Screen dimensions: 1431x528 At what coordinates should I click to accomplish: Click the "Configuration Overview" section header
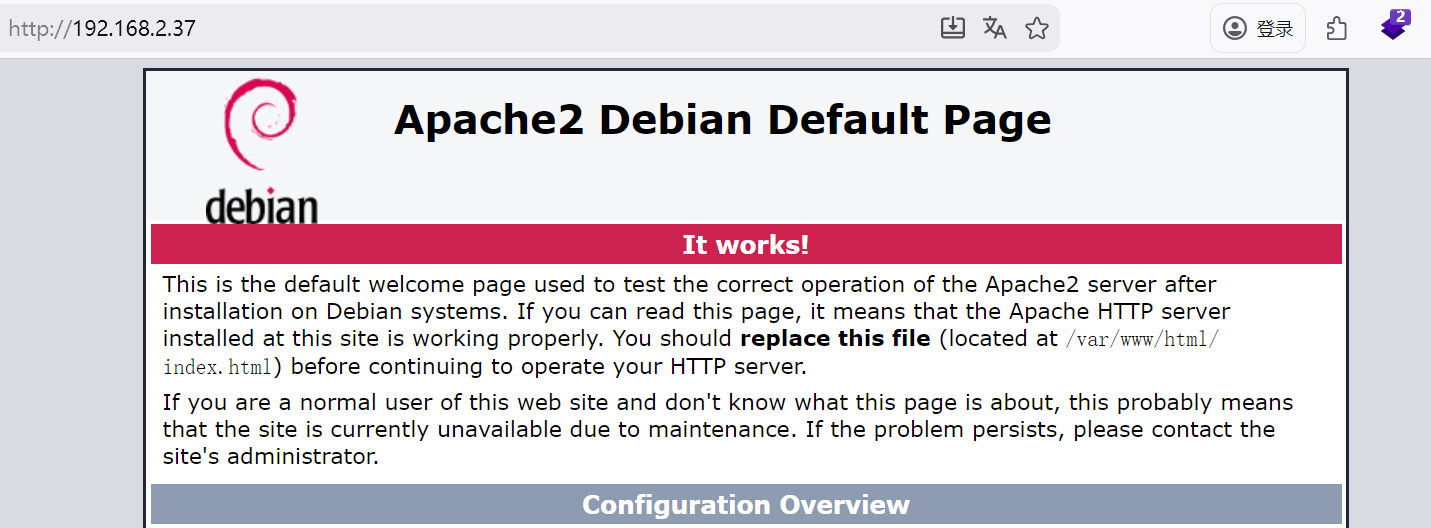(x=745, y=505)
